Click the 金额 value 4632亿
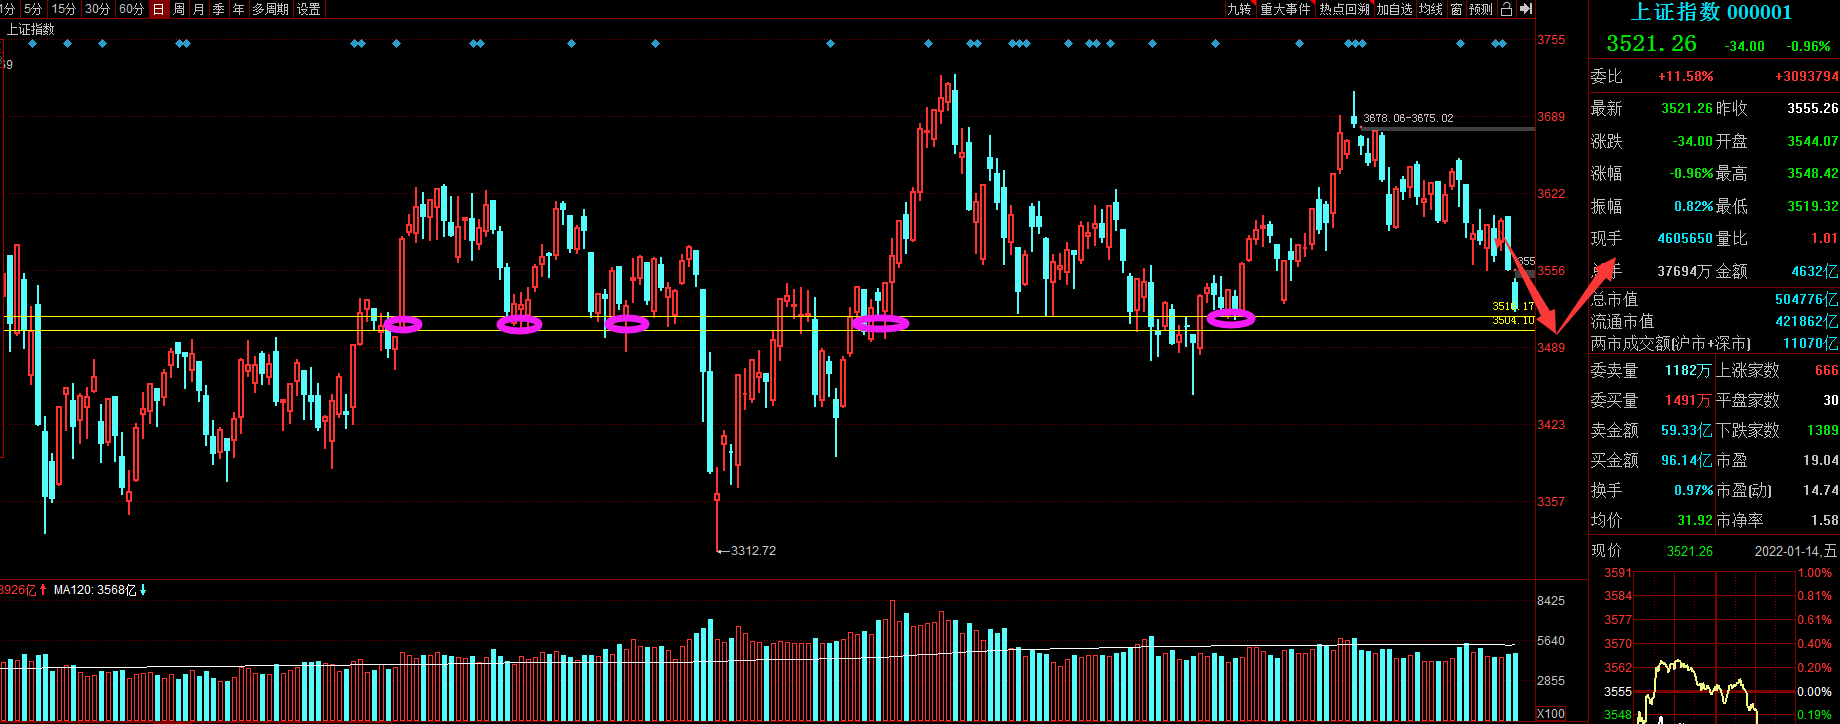Screen dimensions: 1840x724 point(1815,271)
